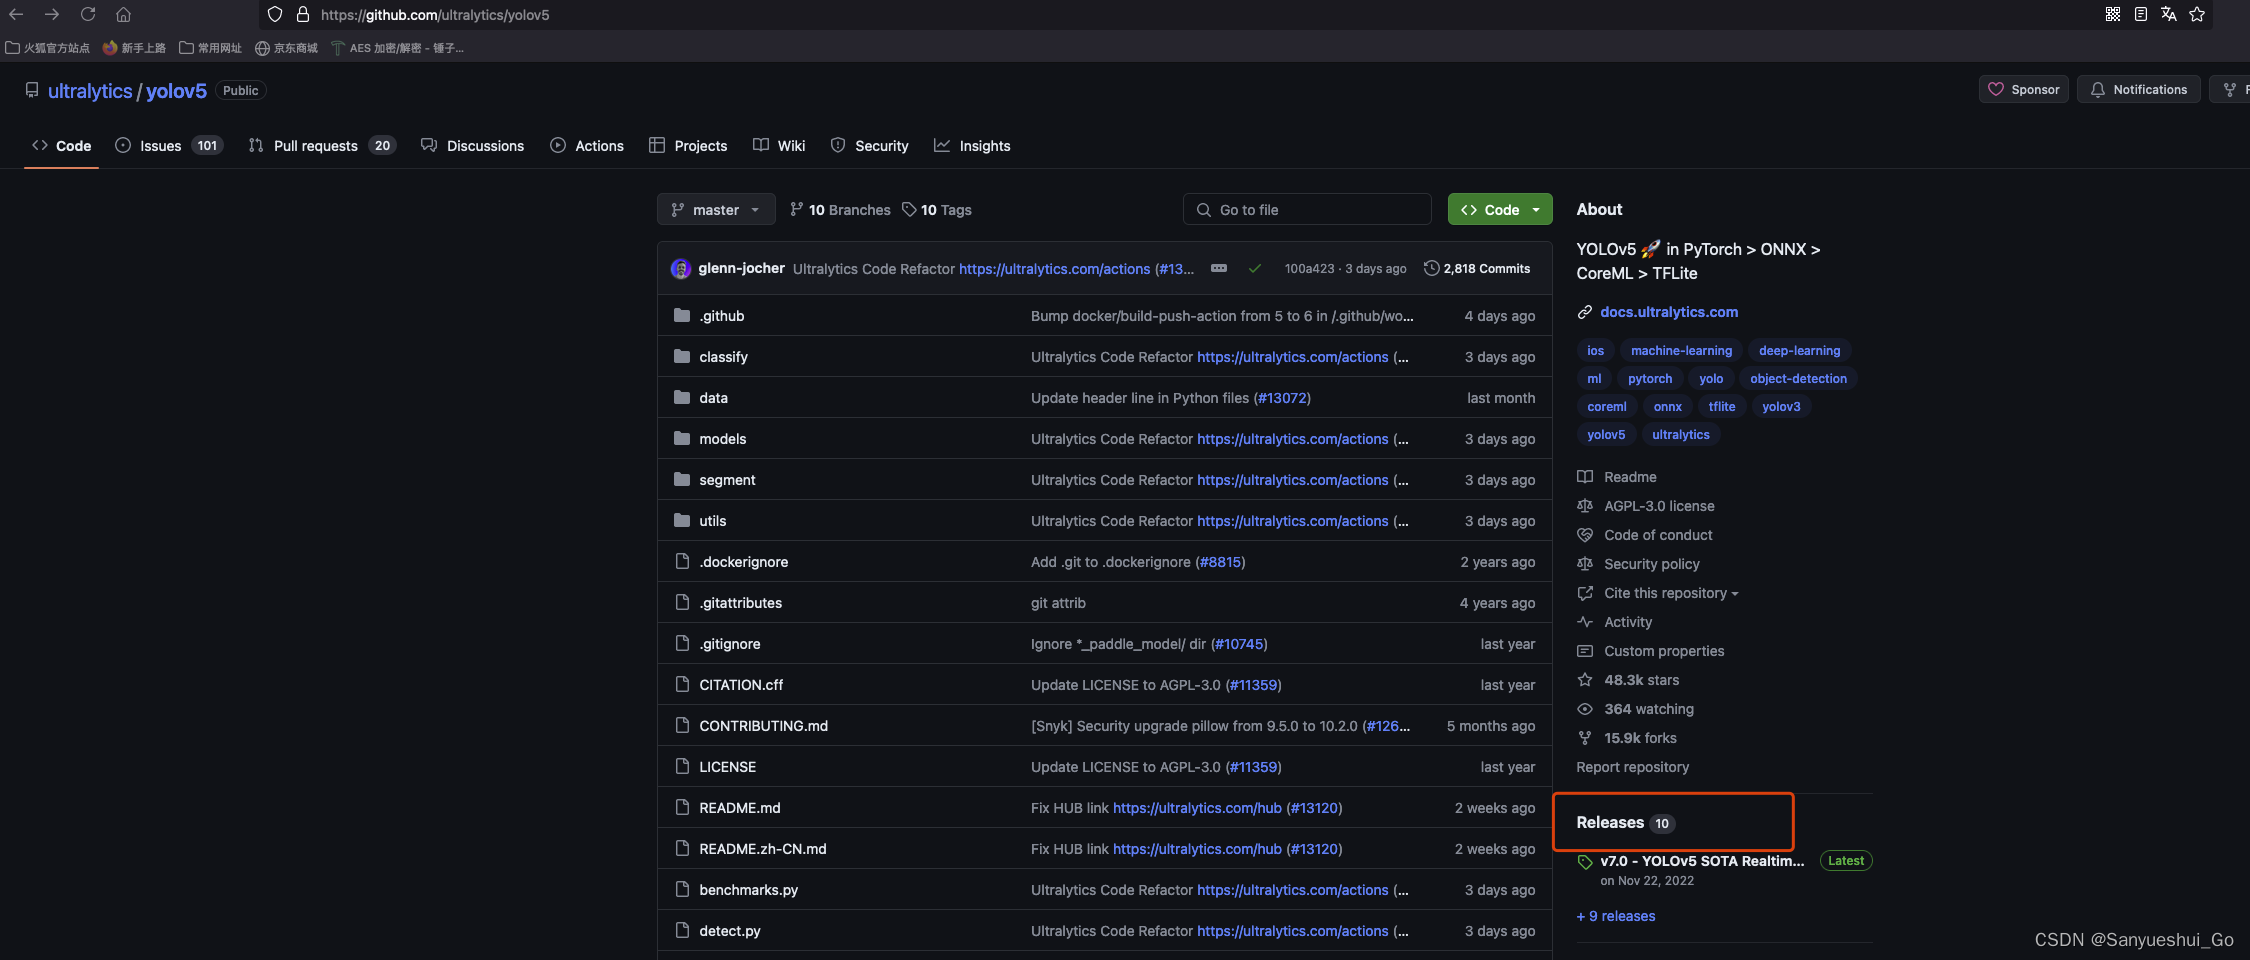Open the segment folder

[x=727, y=480]
